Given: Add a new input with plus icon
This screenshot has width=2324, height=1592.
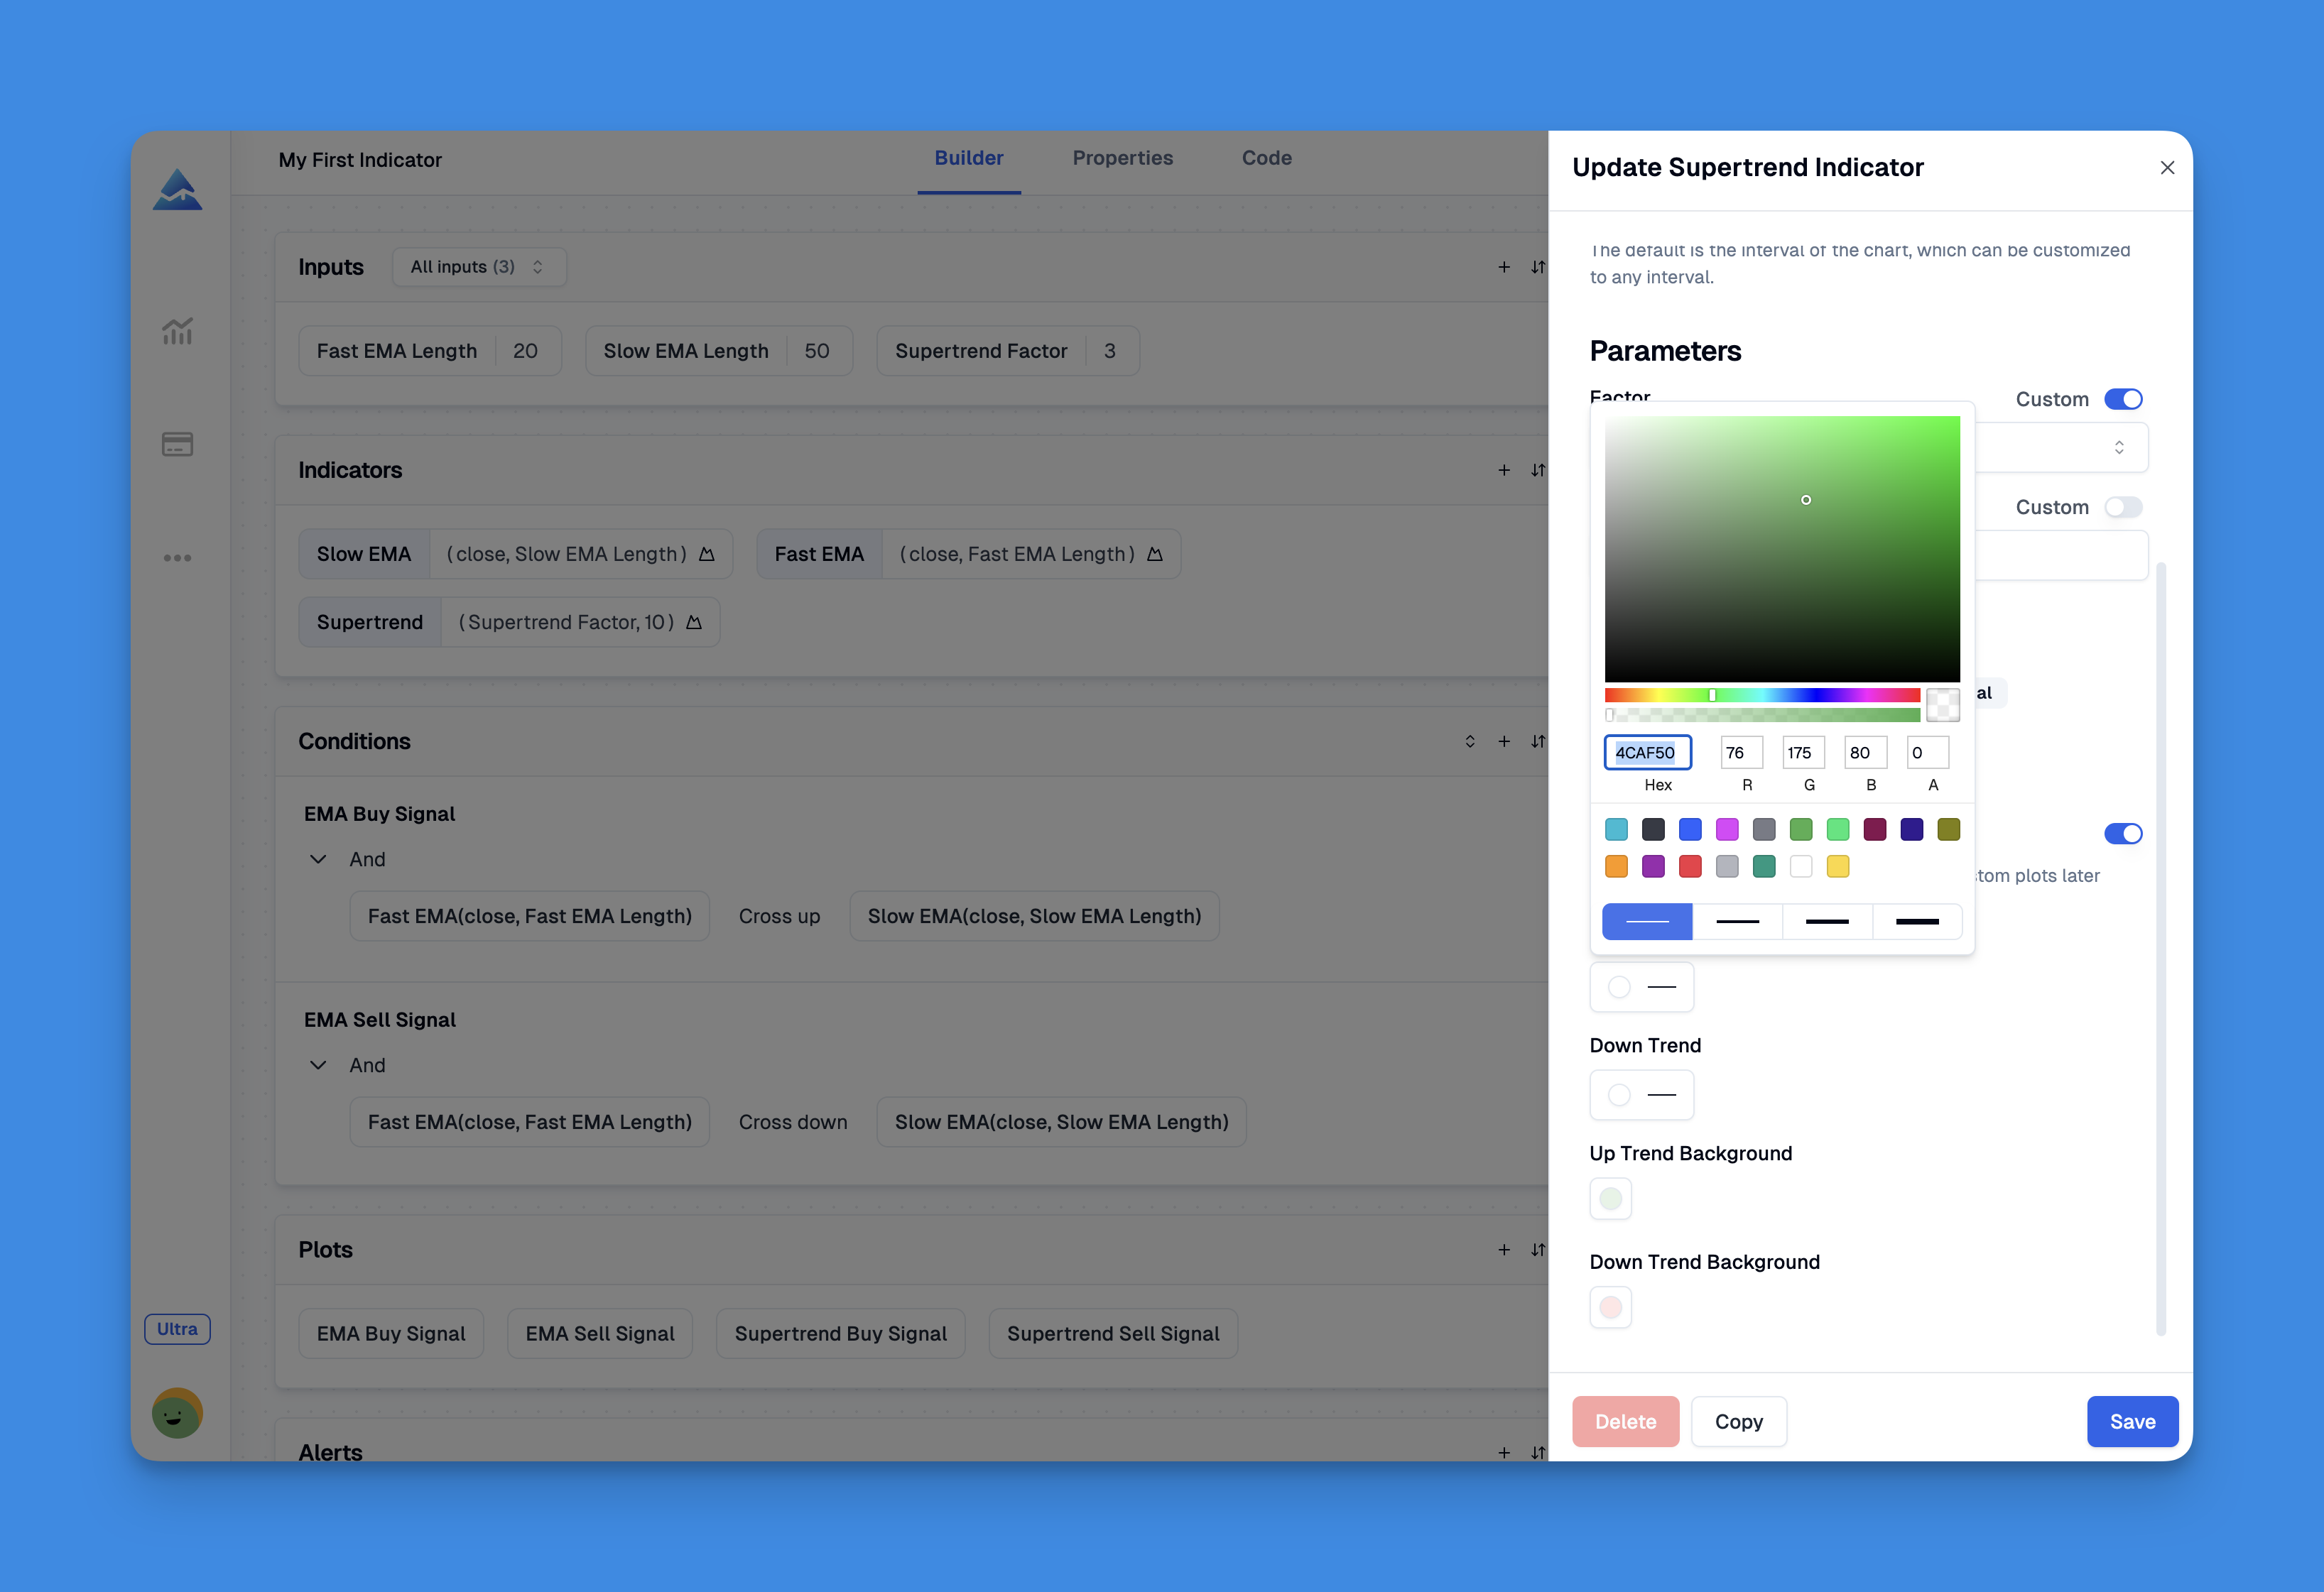Looking at the screenshot, I should tap(1504, 267).
